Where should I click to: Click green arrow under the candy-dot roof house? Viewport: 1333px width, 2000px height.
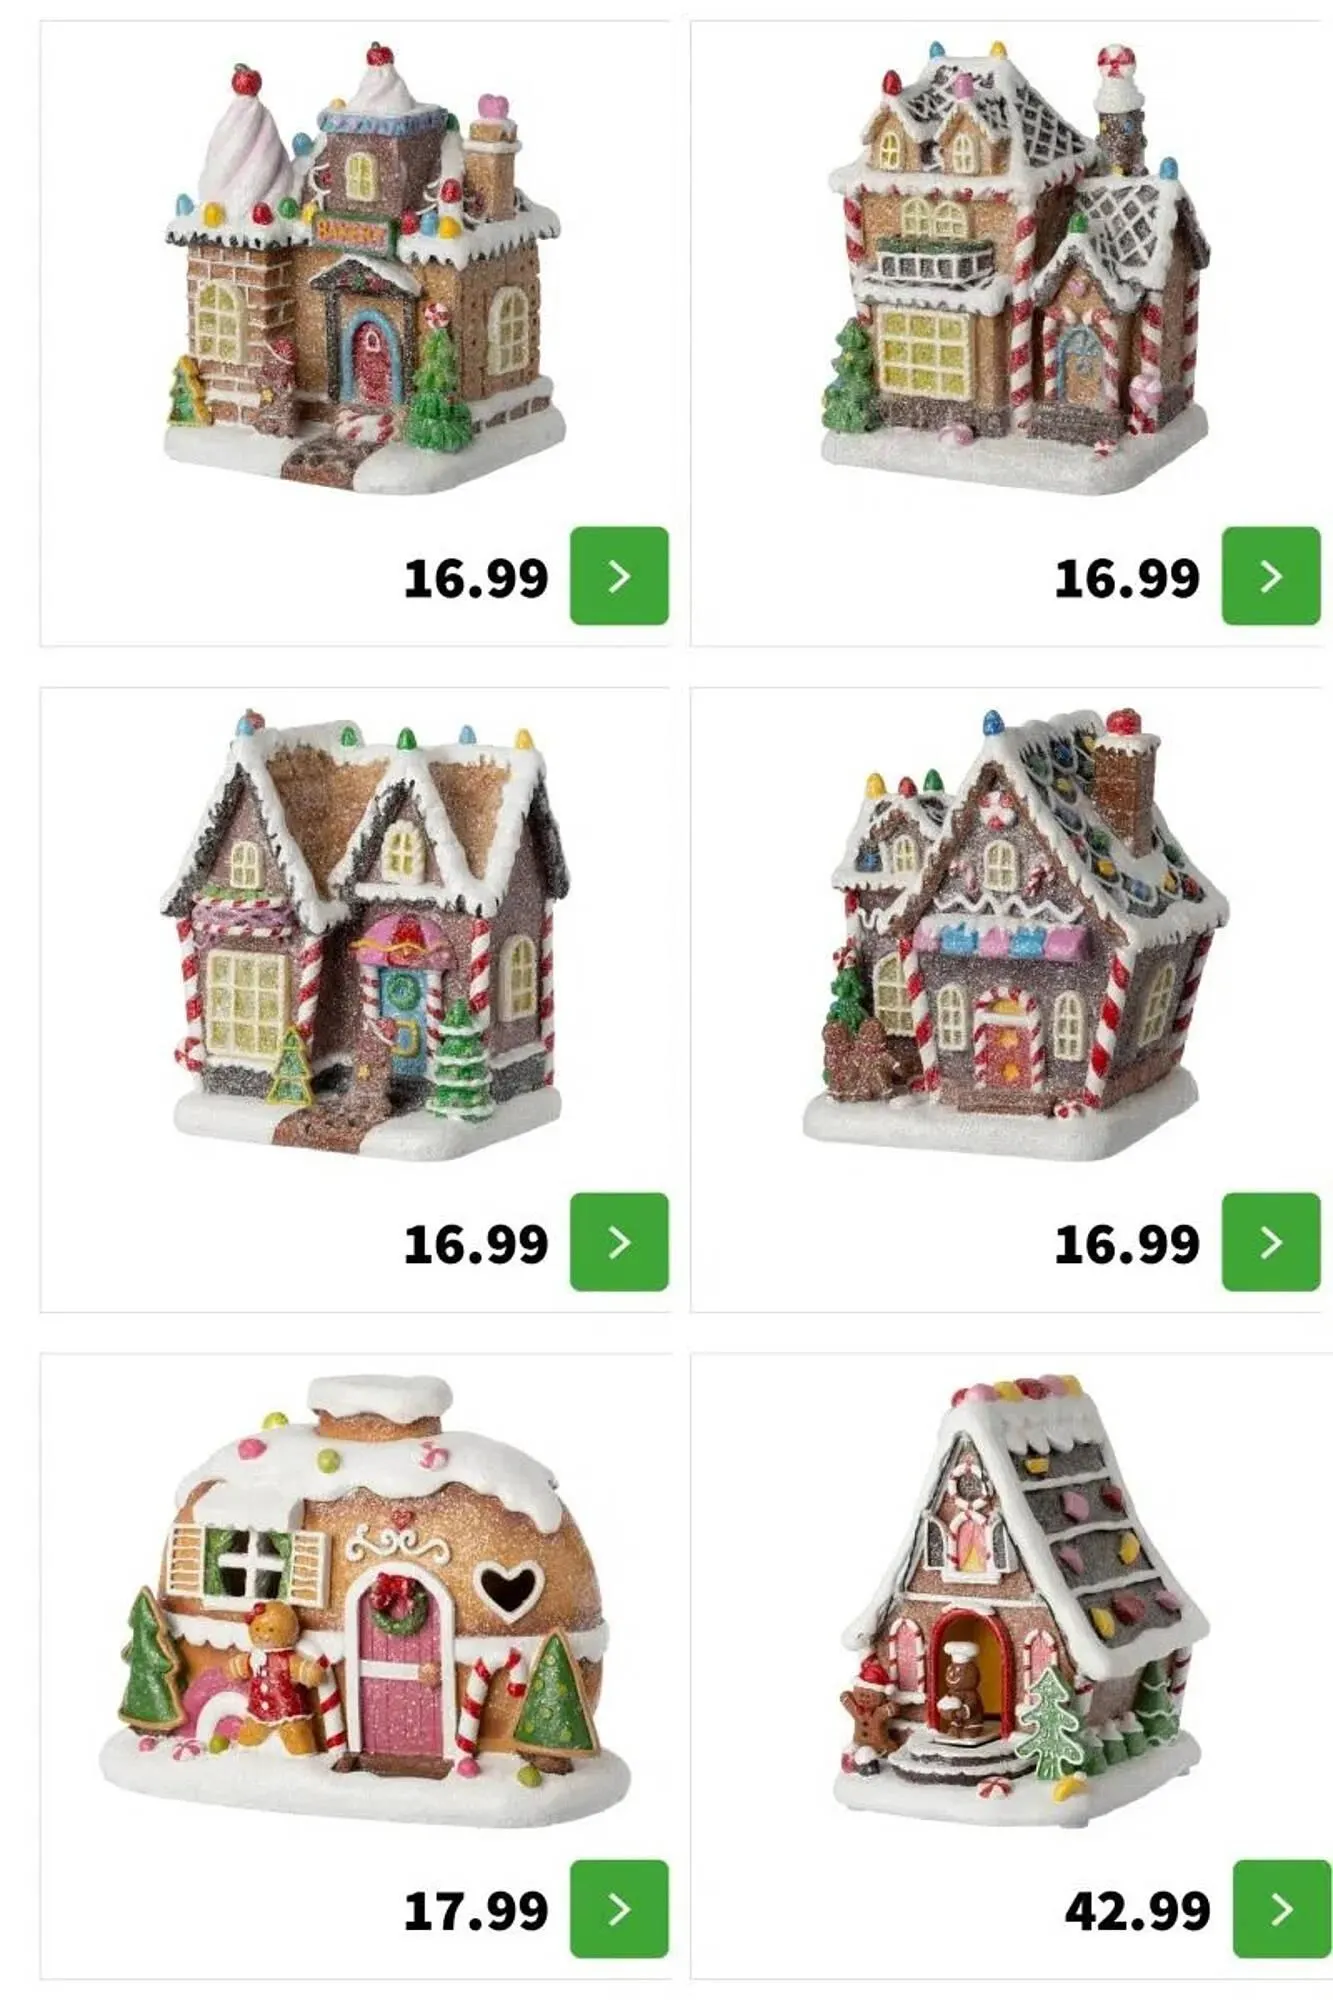pyautogui.click(x=1271, y=1242)
